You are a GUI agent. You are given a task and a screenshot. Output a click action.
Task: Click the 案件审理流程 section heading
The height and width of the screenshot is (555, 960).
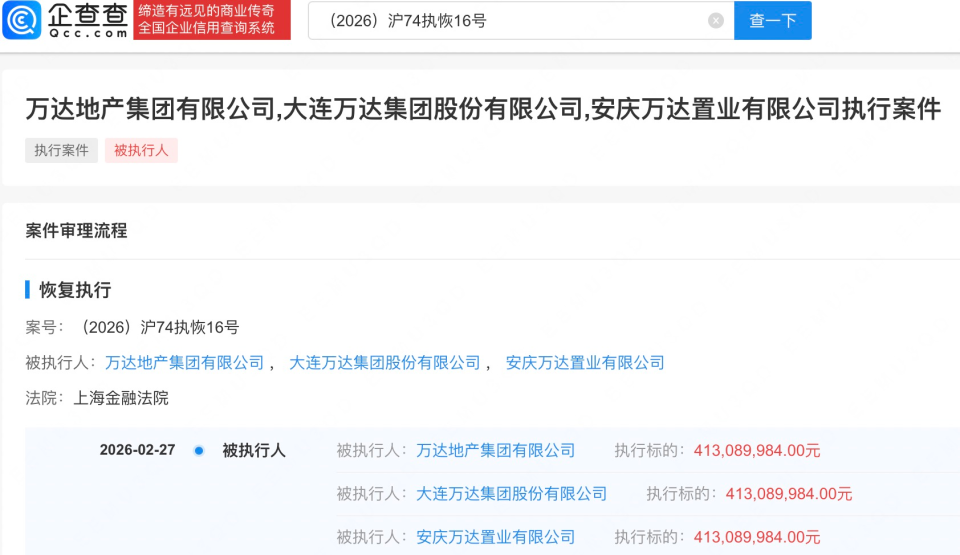click(x=77, y=231)
